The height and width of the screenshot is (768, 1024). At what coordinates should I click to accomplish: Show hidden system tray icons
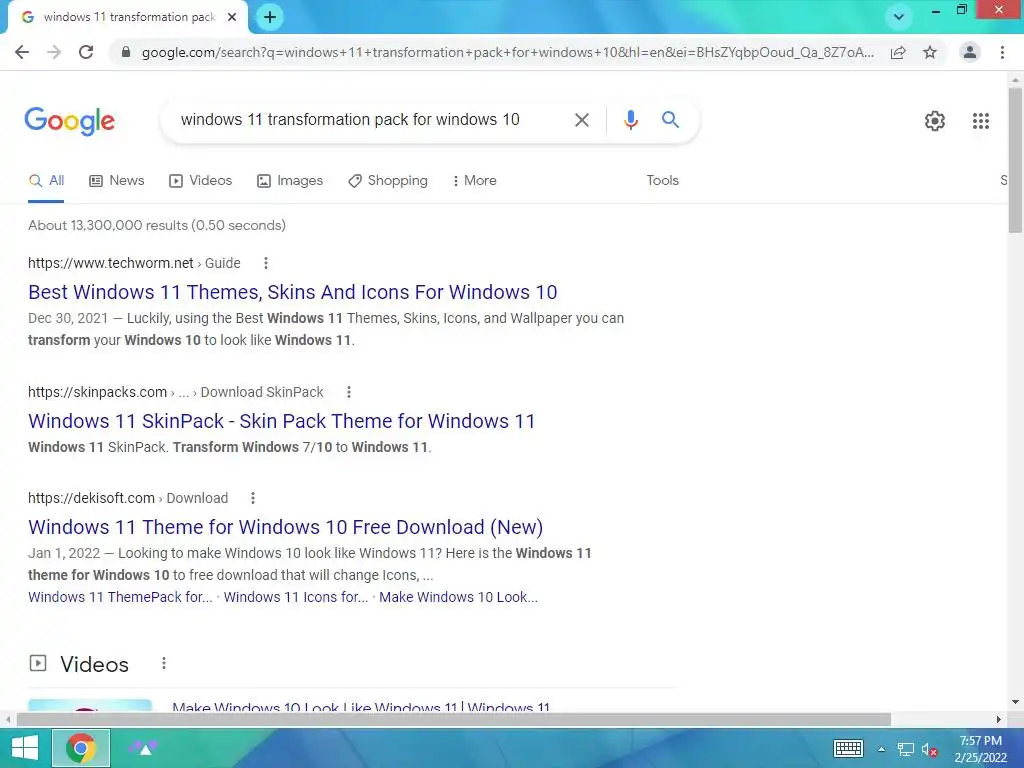881,749
